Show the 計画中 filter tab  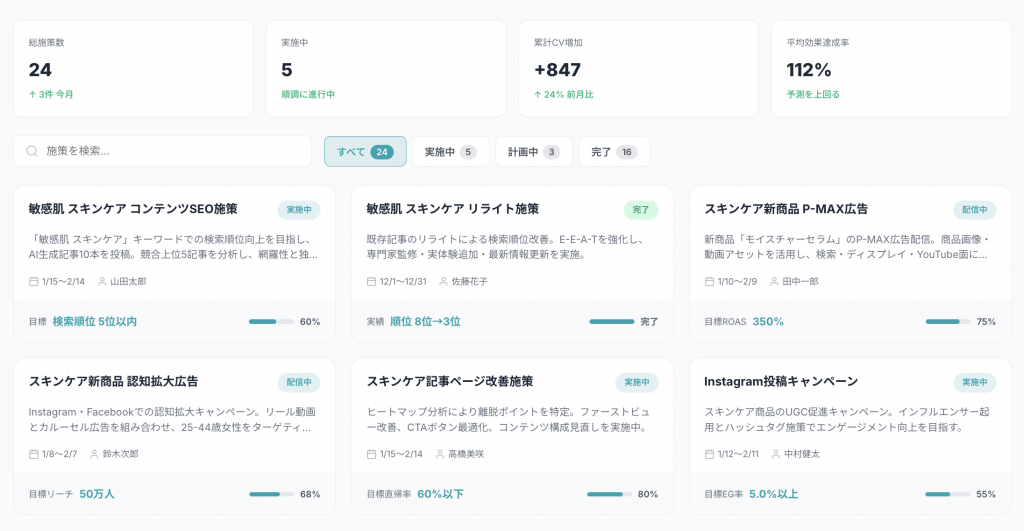coord(533,152)
